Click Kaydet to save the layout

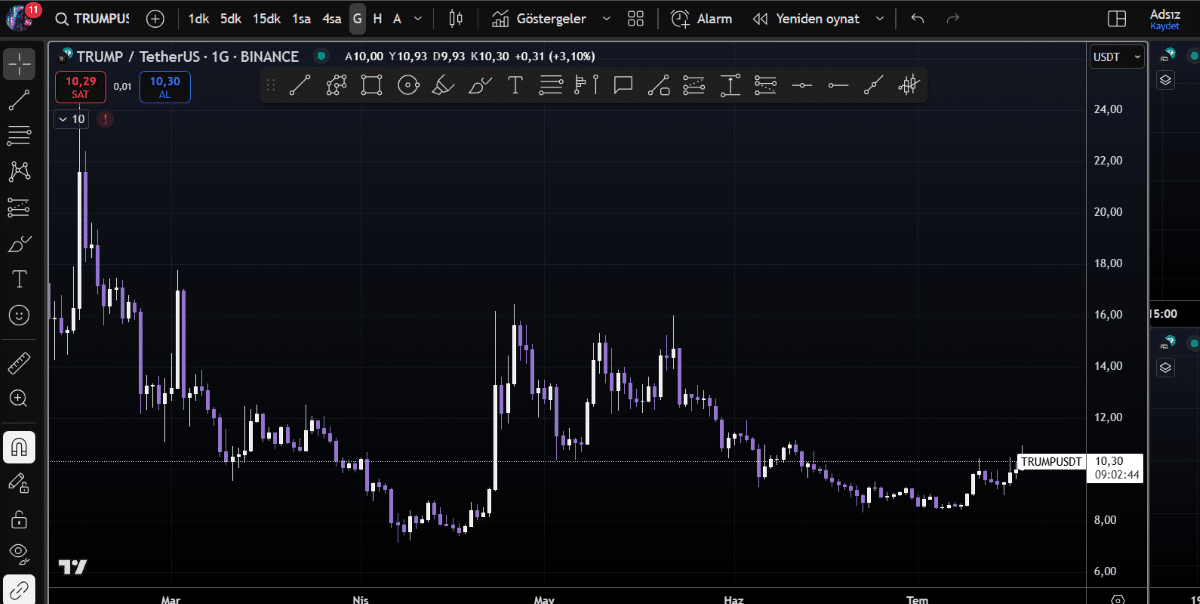click(1165, 26)
